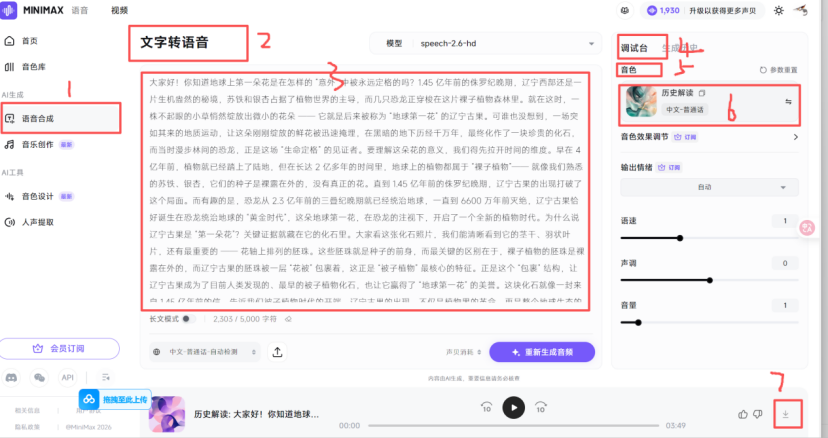This screenshot has width=828, height=438.
Task: Click the 音量 value field showing 1
Action: click(x=785, y=305)
